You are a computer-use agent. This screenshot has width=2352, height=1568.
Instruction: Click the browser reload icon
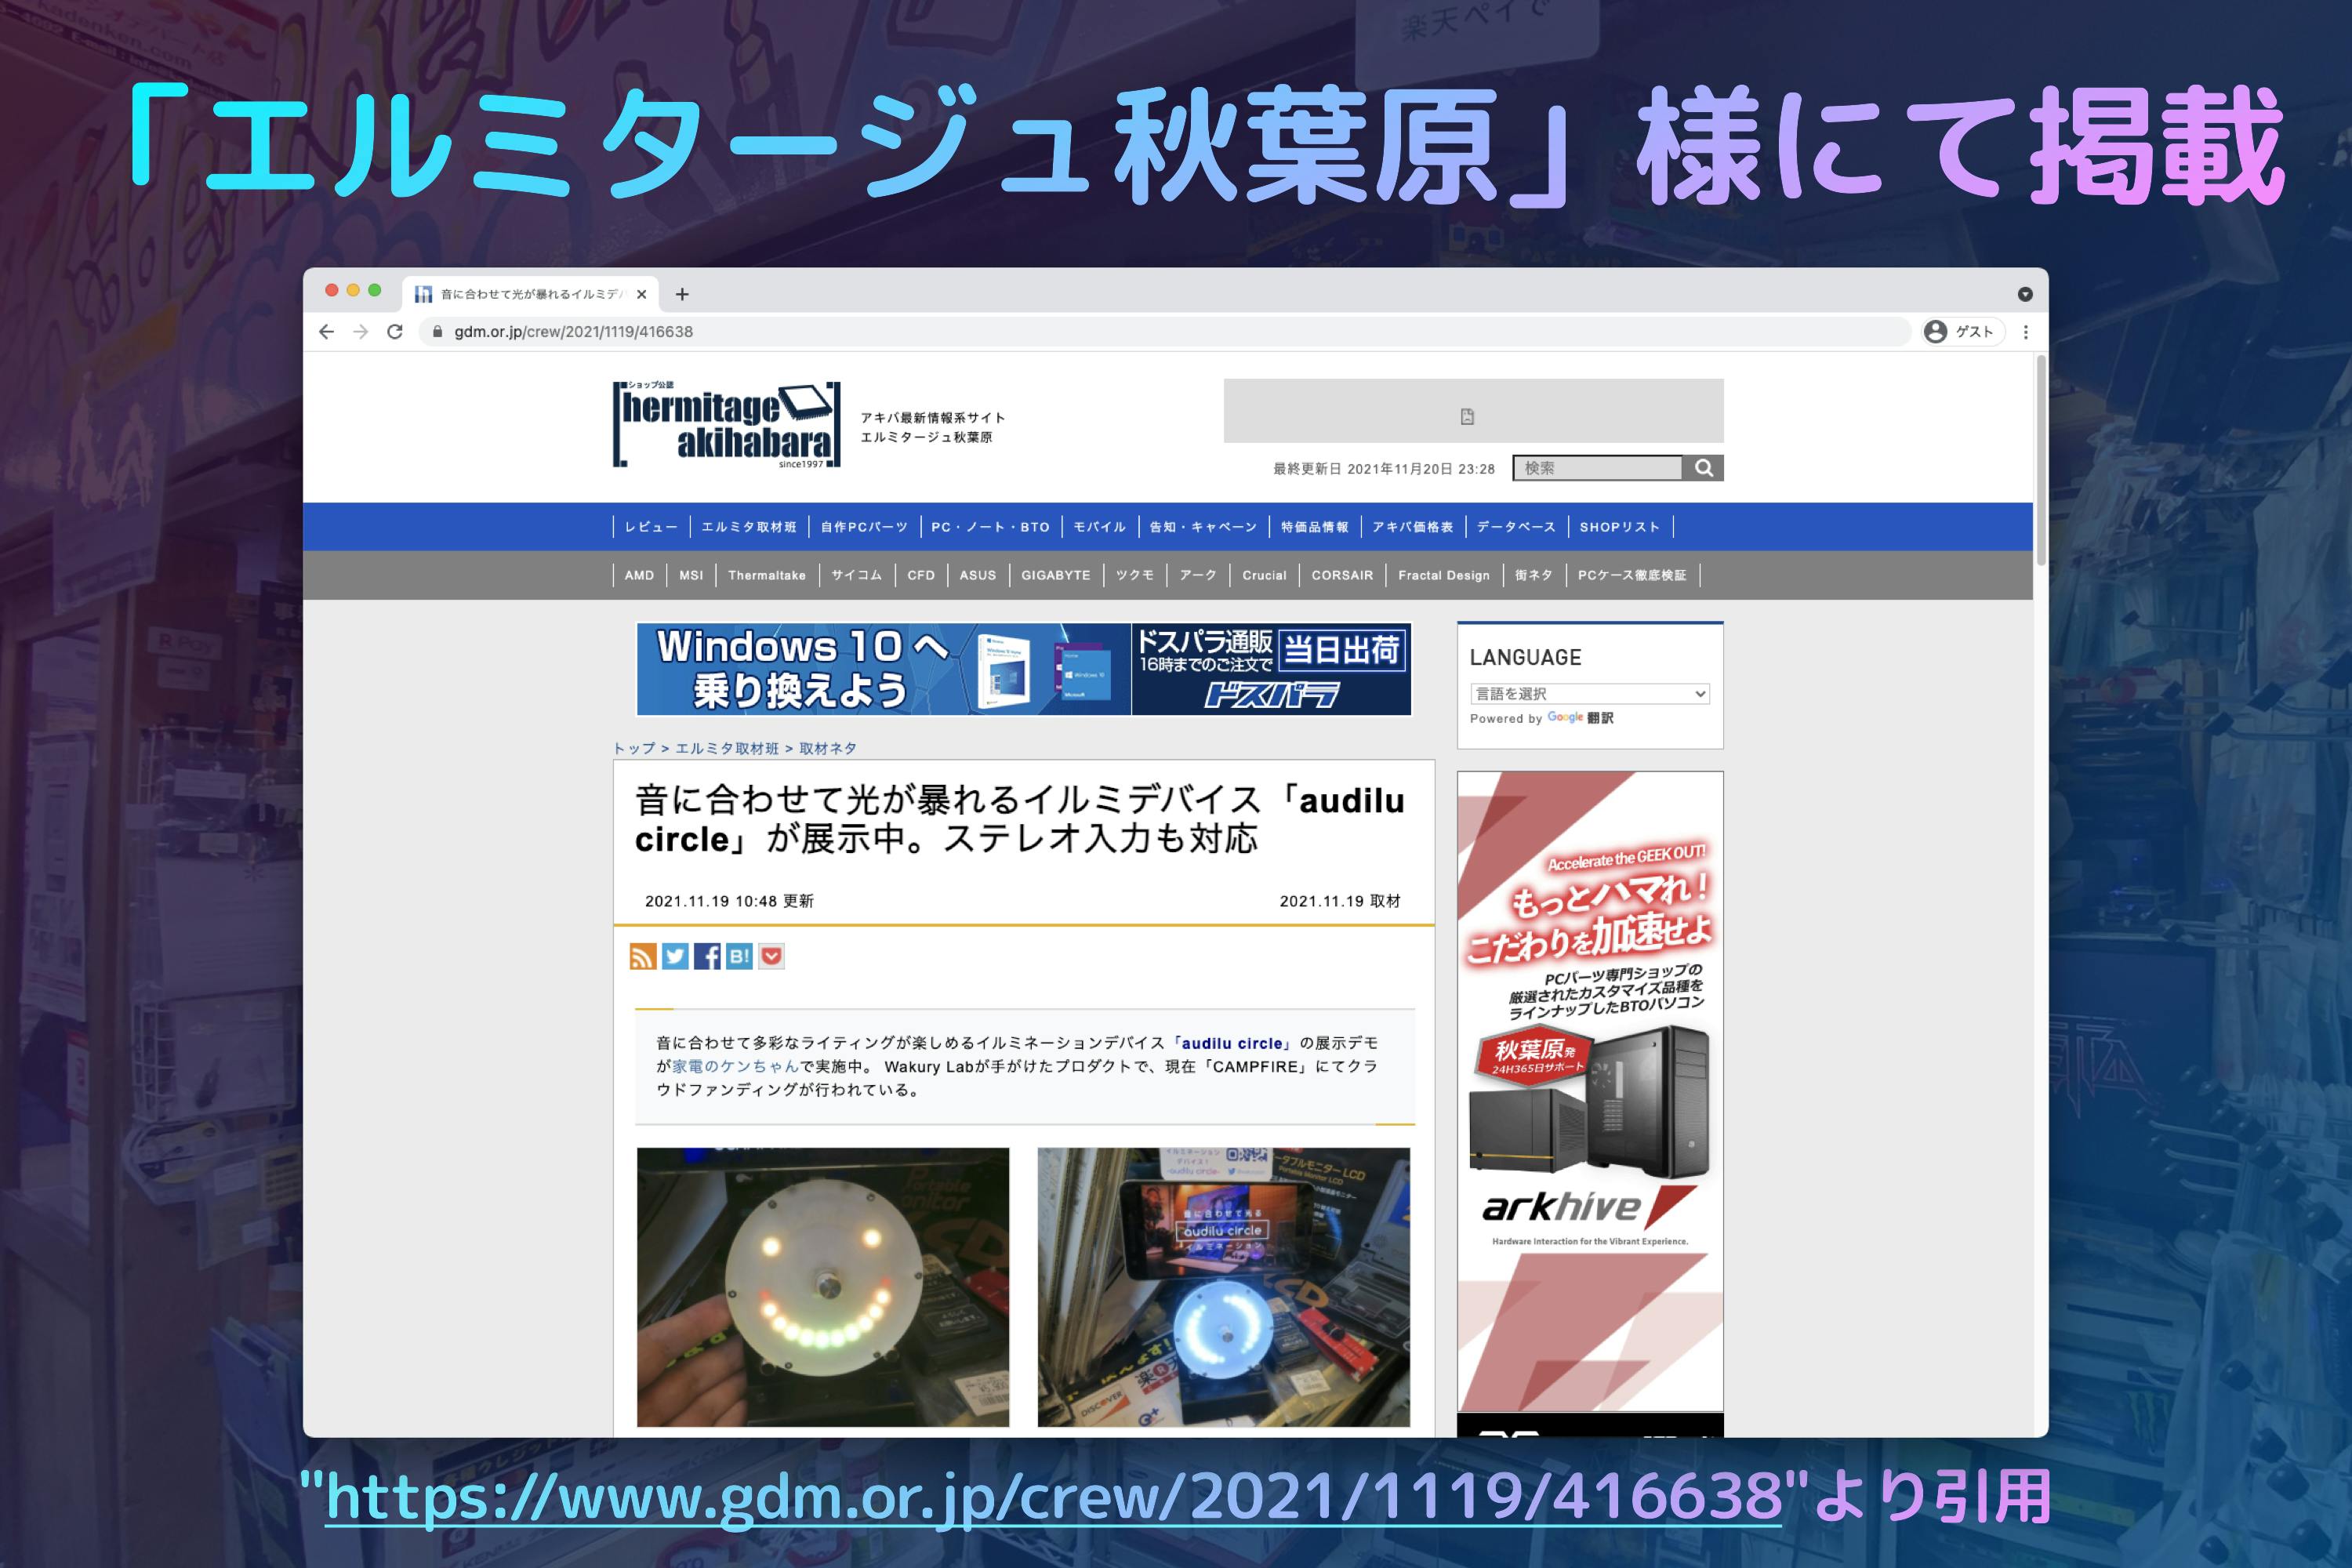tap(395, 332)
